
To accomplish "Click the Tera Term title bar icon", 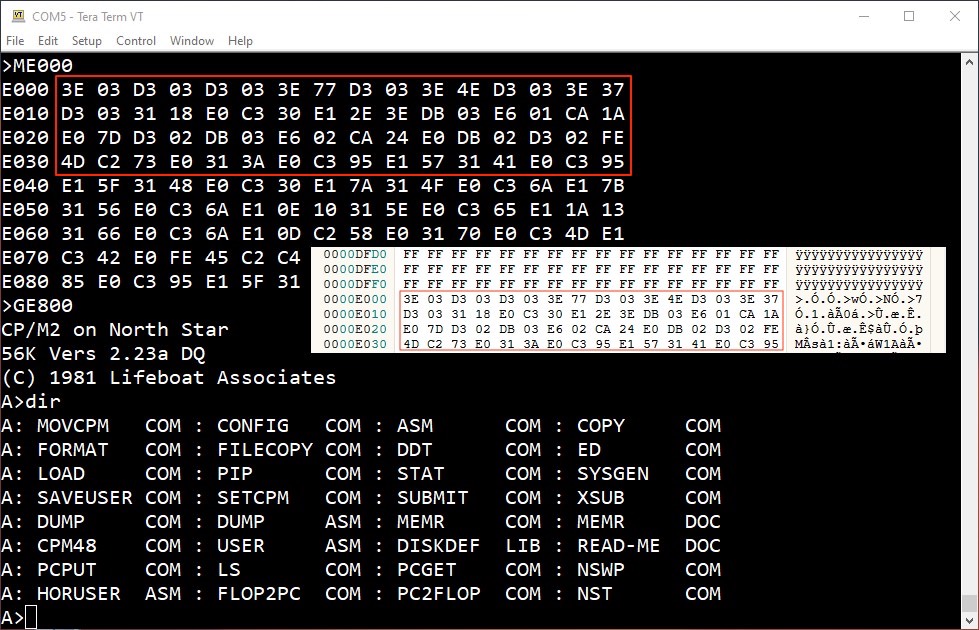I will click(x=18, y=16).
